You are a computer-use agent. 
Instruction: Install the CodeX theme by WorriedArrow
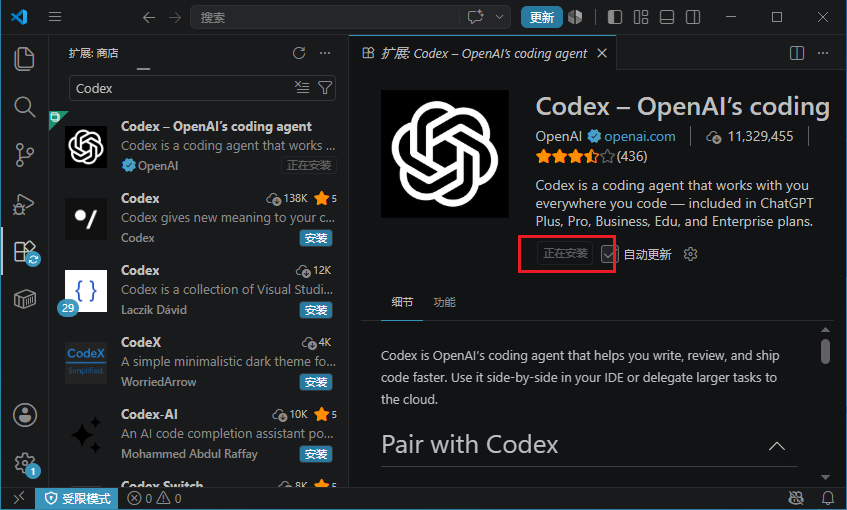[315, 382]
